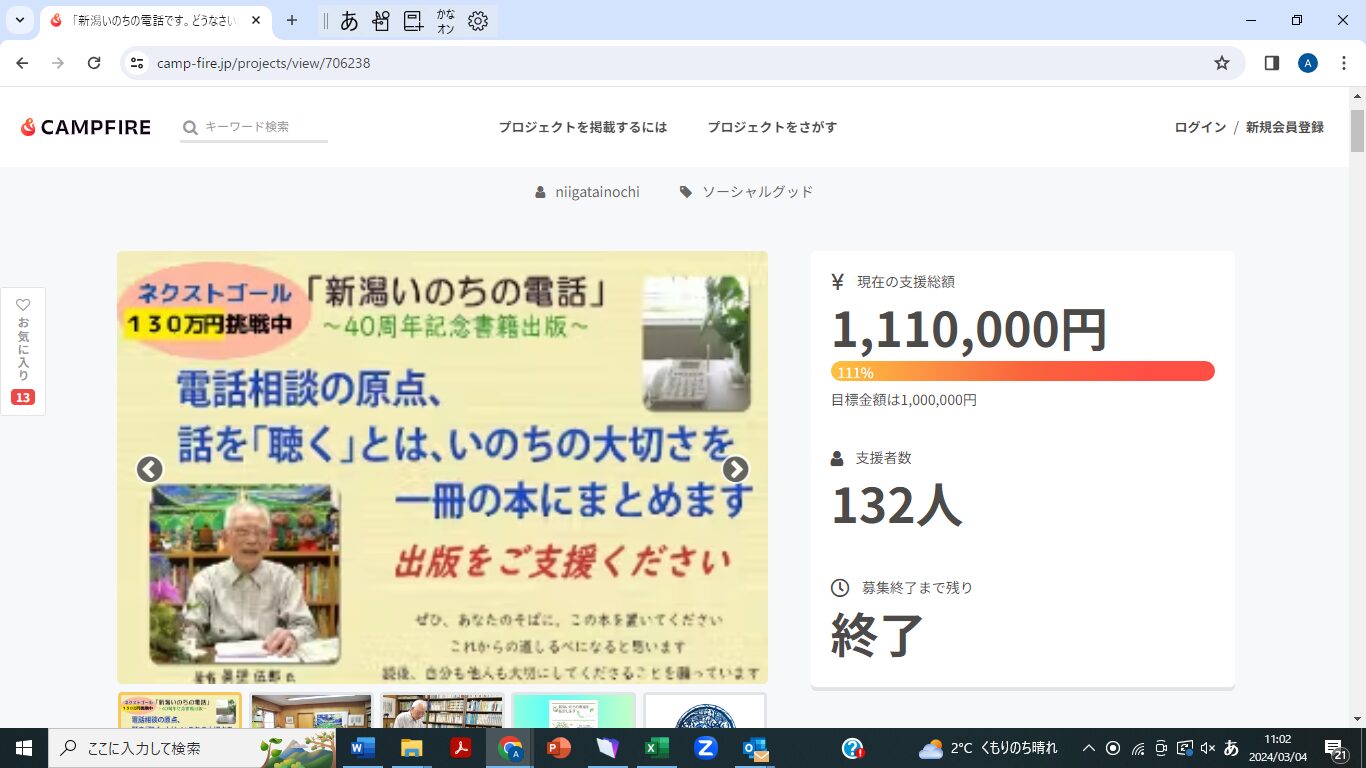The image size is (1366, 768).
Task: Click the 1,110,000円 total amount
Action: [x=969, y=330]
